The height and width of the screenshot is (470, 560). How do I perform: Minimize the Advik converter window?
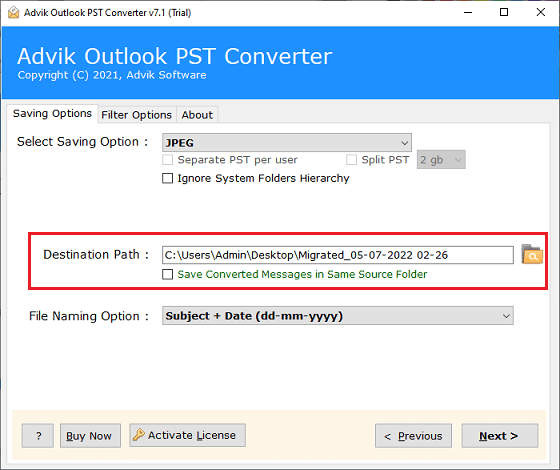click(x=468, y=12)
